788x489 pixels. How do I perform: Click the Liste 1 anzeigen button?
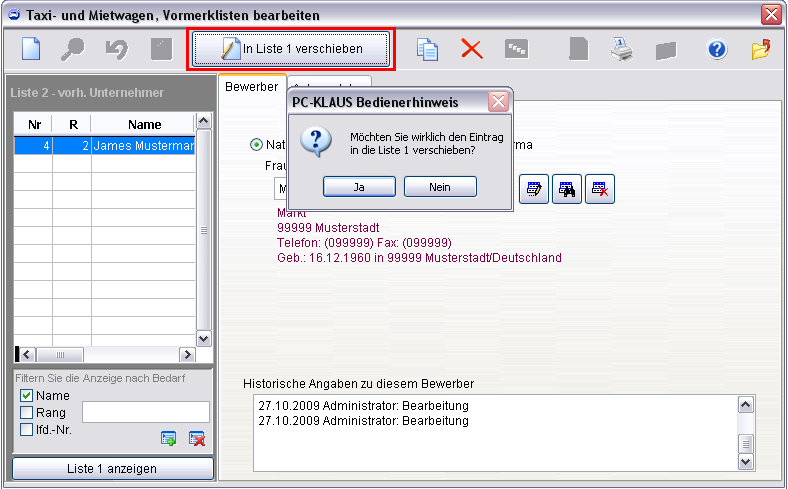[112, 469]
